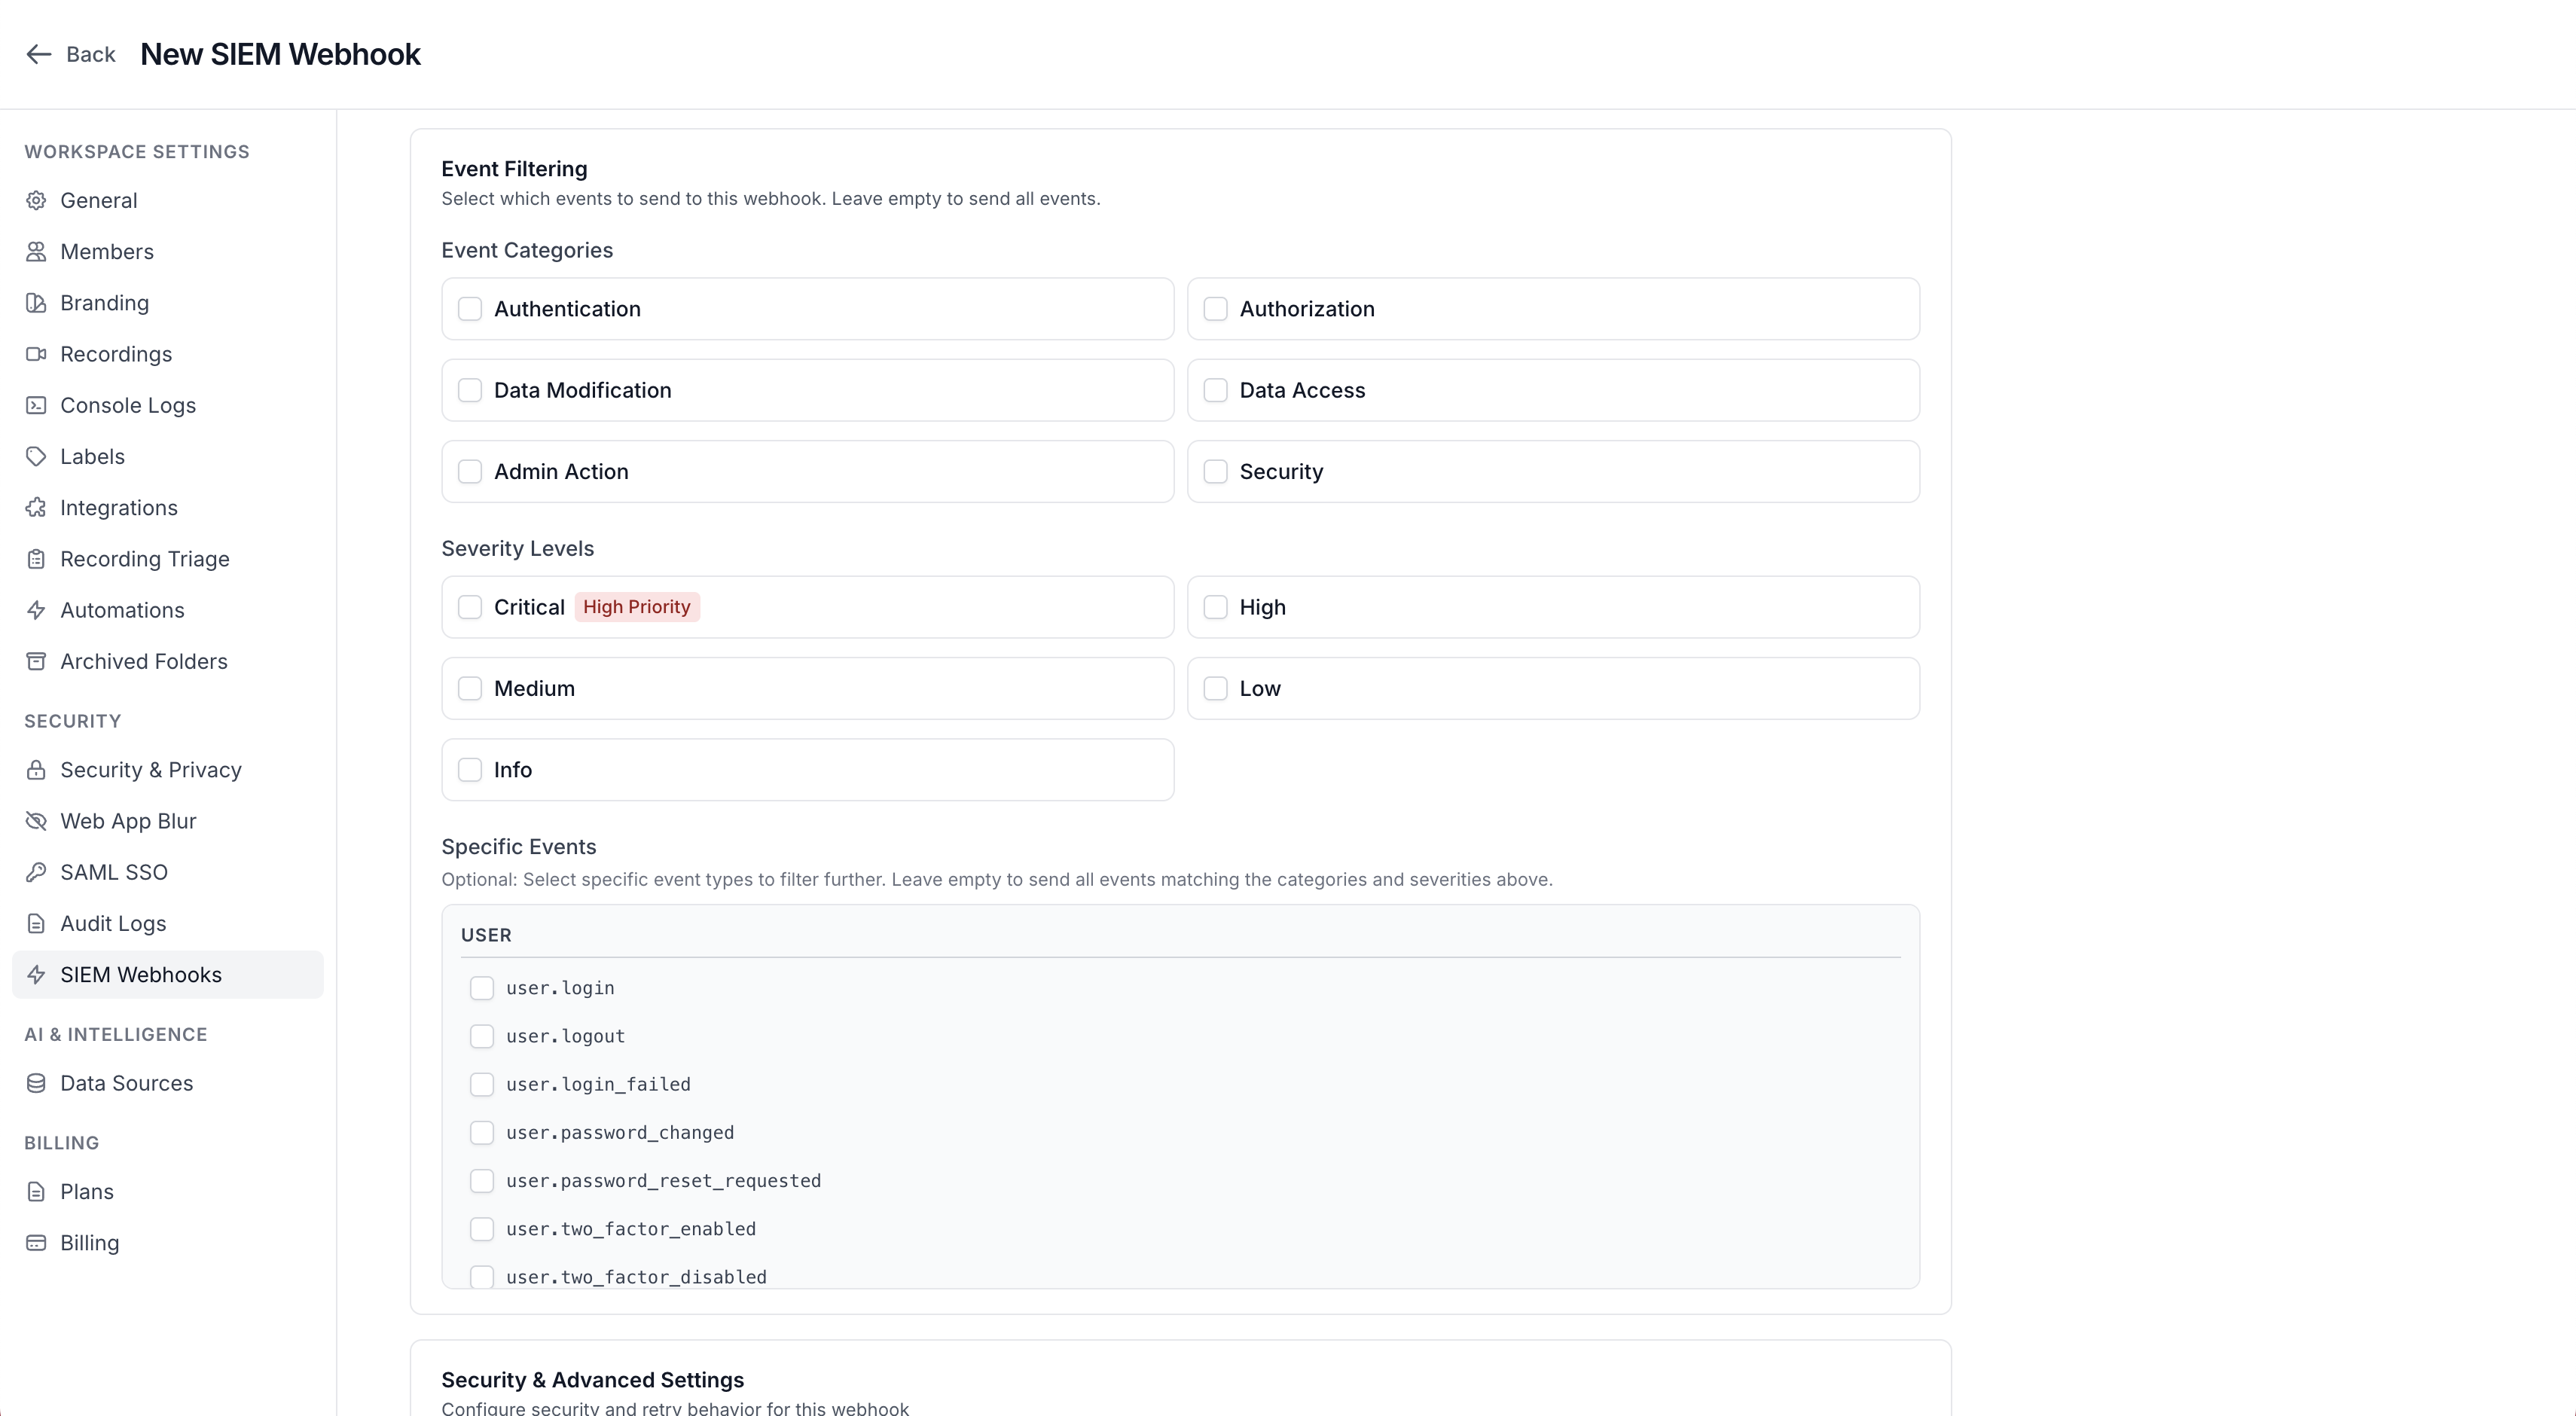Click the Web App Blur eye icon
The height and width of the screenshot is (1416, 2576).
pyautogui.click(x=36, y=821)
